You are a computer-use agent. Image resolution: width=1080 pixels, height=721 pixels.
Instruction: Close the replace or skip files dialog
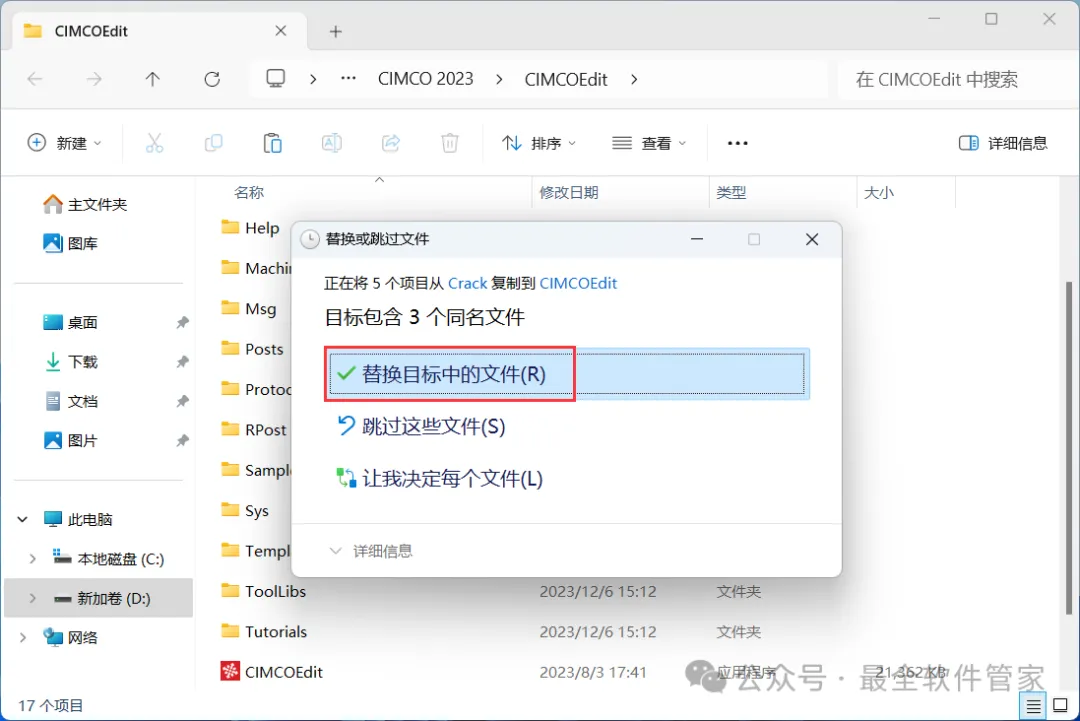[812, 239]
